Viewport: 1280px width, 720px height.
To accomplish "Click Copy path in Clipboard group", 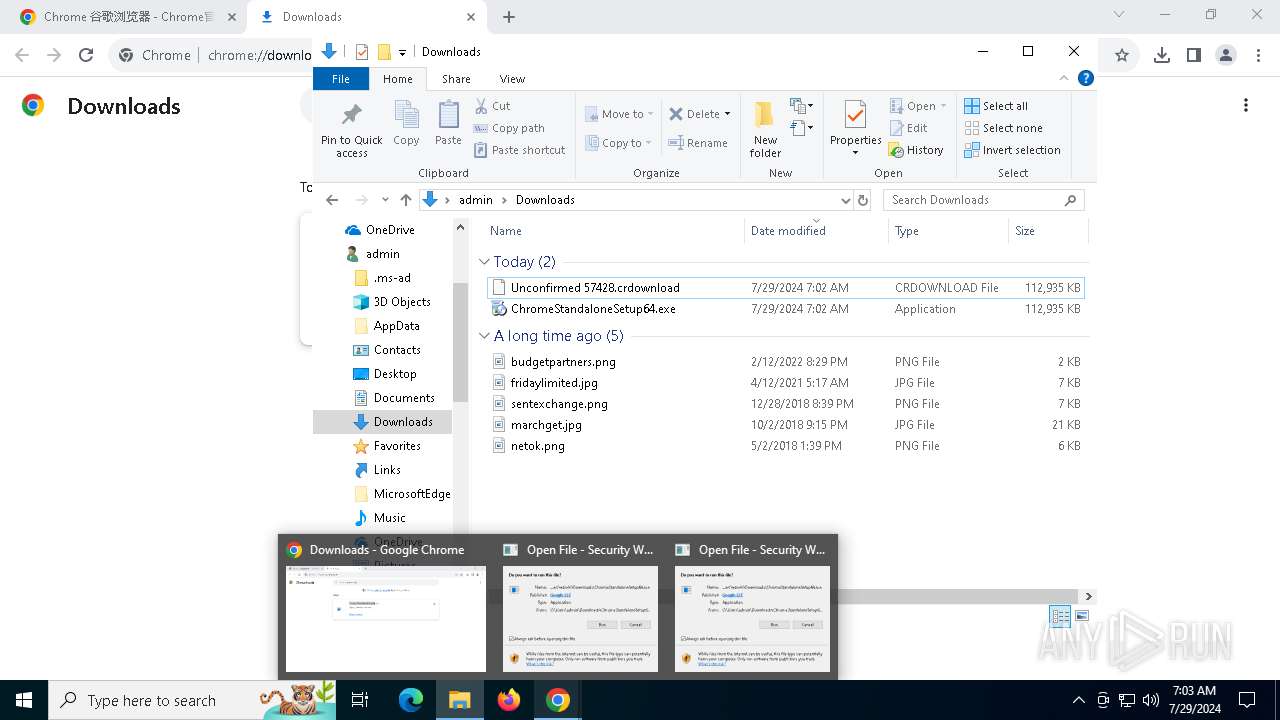I will (509, 128).
